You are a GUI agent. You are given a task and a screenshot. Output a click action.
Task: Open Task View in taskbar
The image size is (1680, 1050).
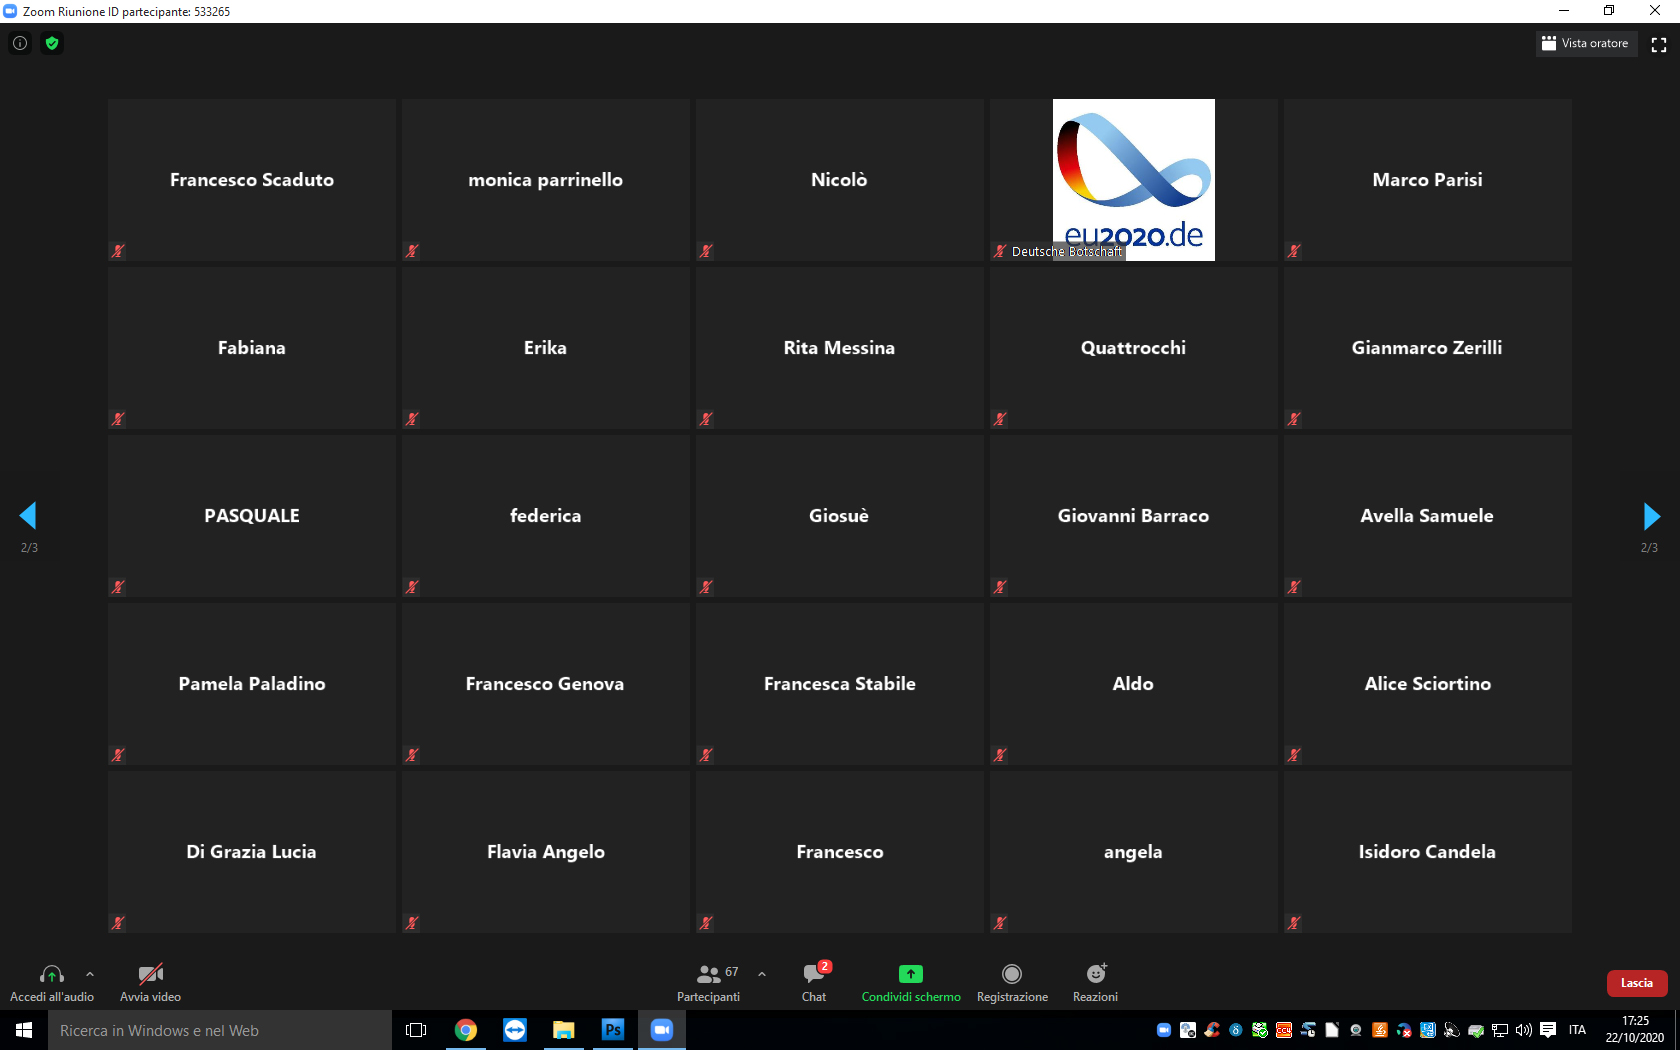pyautogui.click(x=416, y=1030)
